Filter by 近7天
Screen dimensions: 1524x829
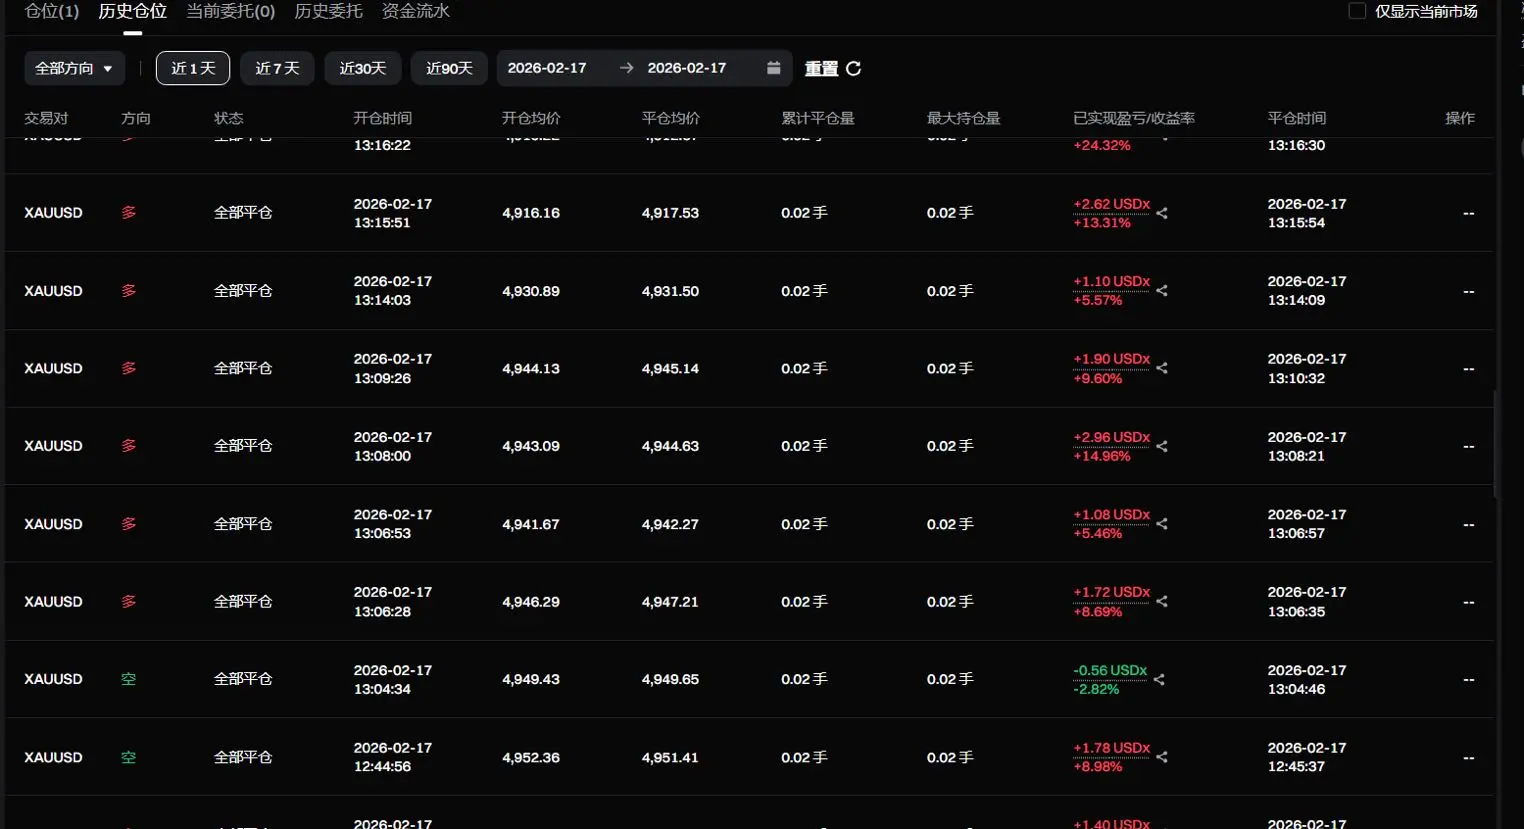(x=277, y=68)
